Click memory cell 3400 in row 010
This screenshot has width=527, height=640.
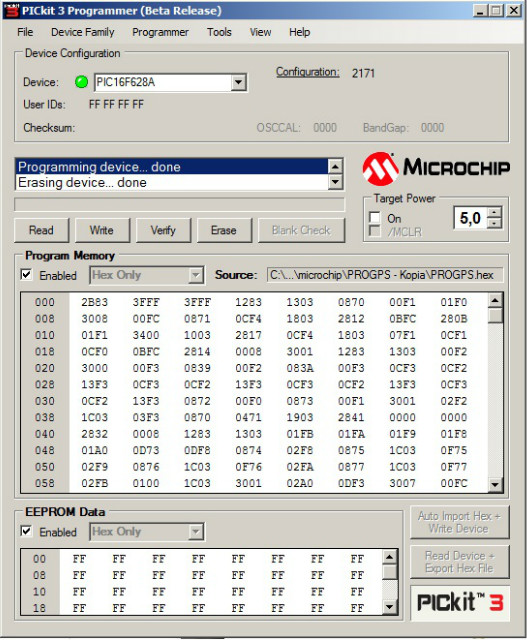click(146, 335)
